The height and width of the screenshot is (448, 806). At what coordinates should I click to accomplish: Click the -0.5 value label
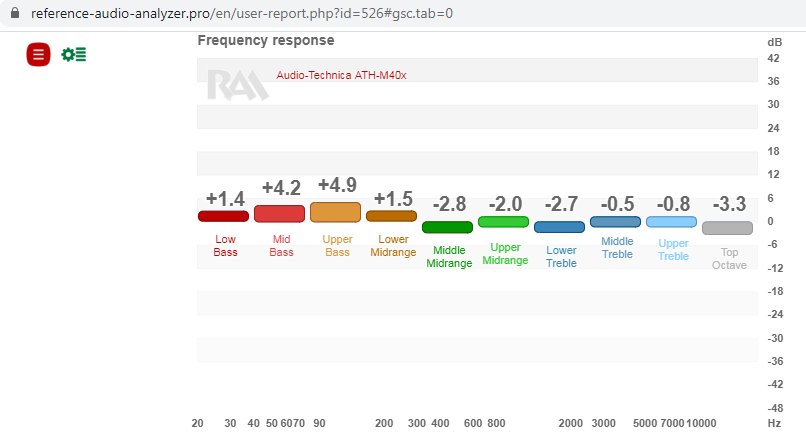[617, 204]
